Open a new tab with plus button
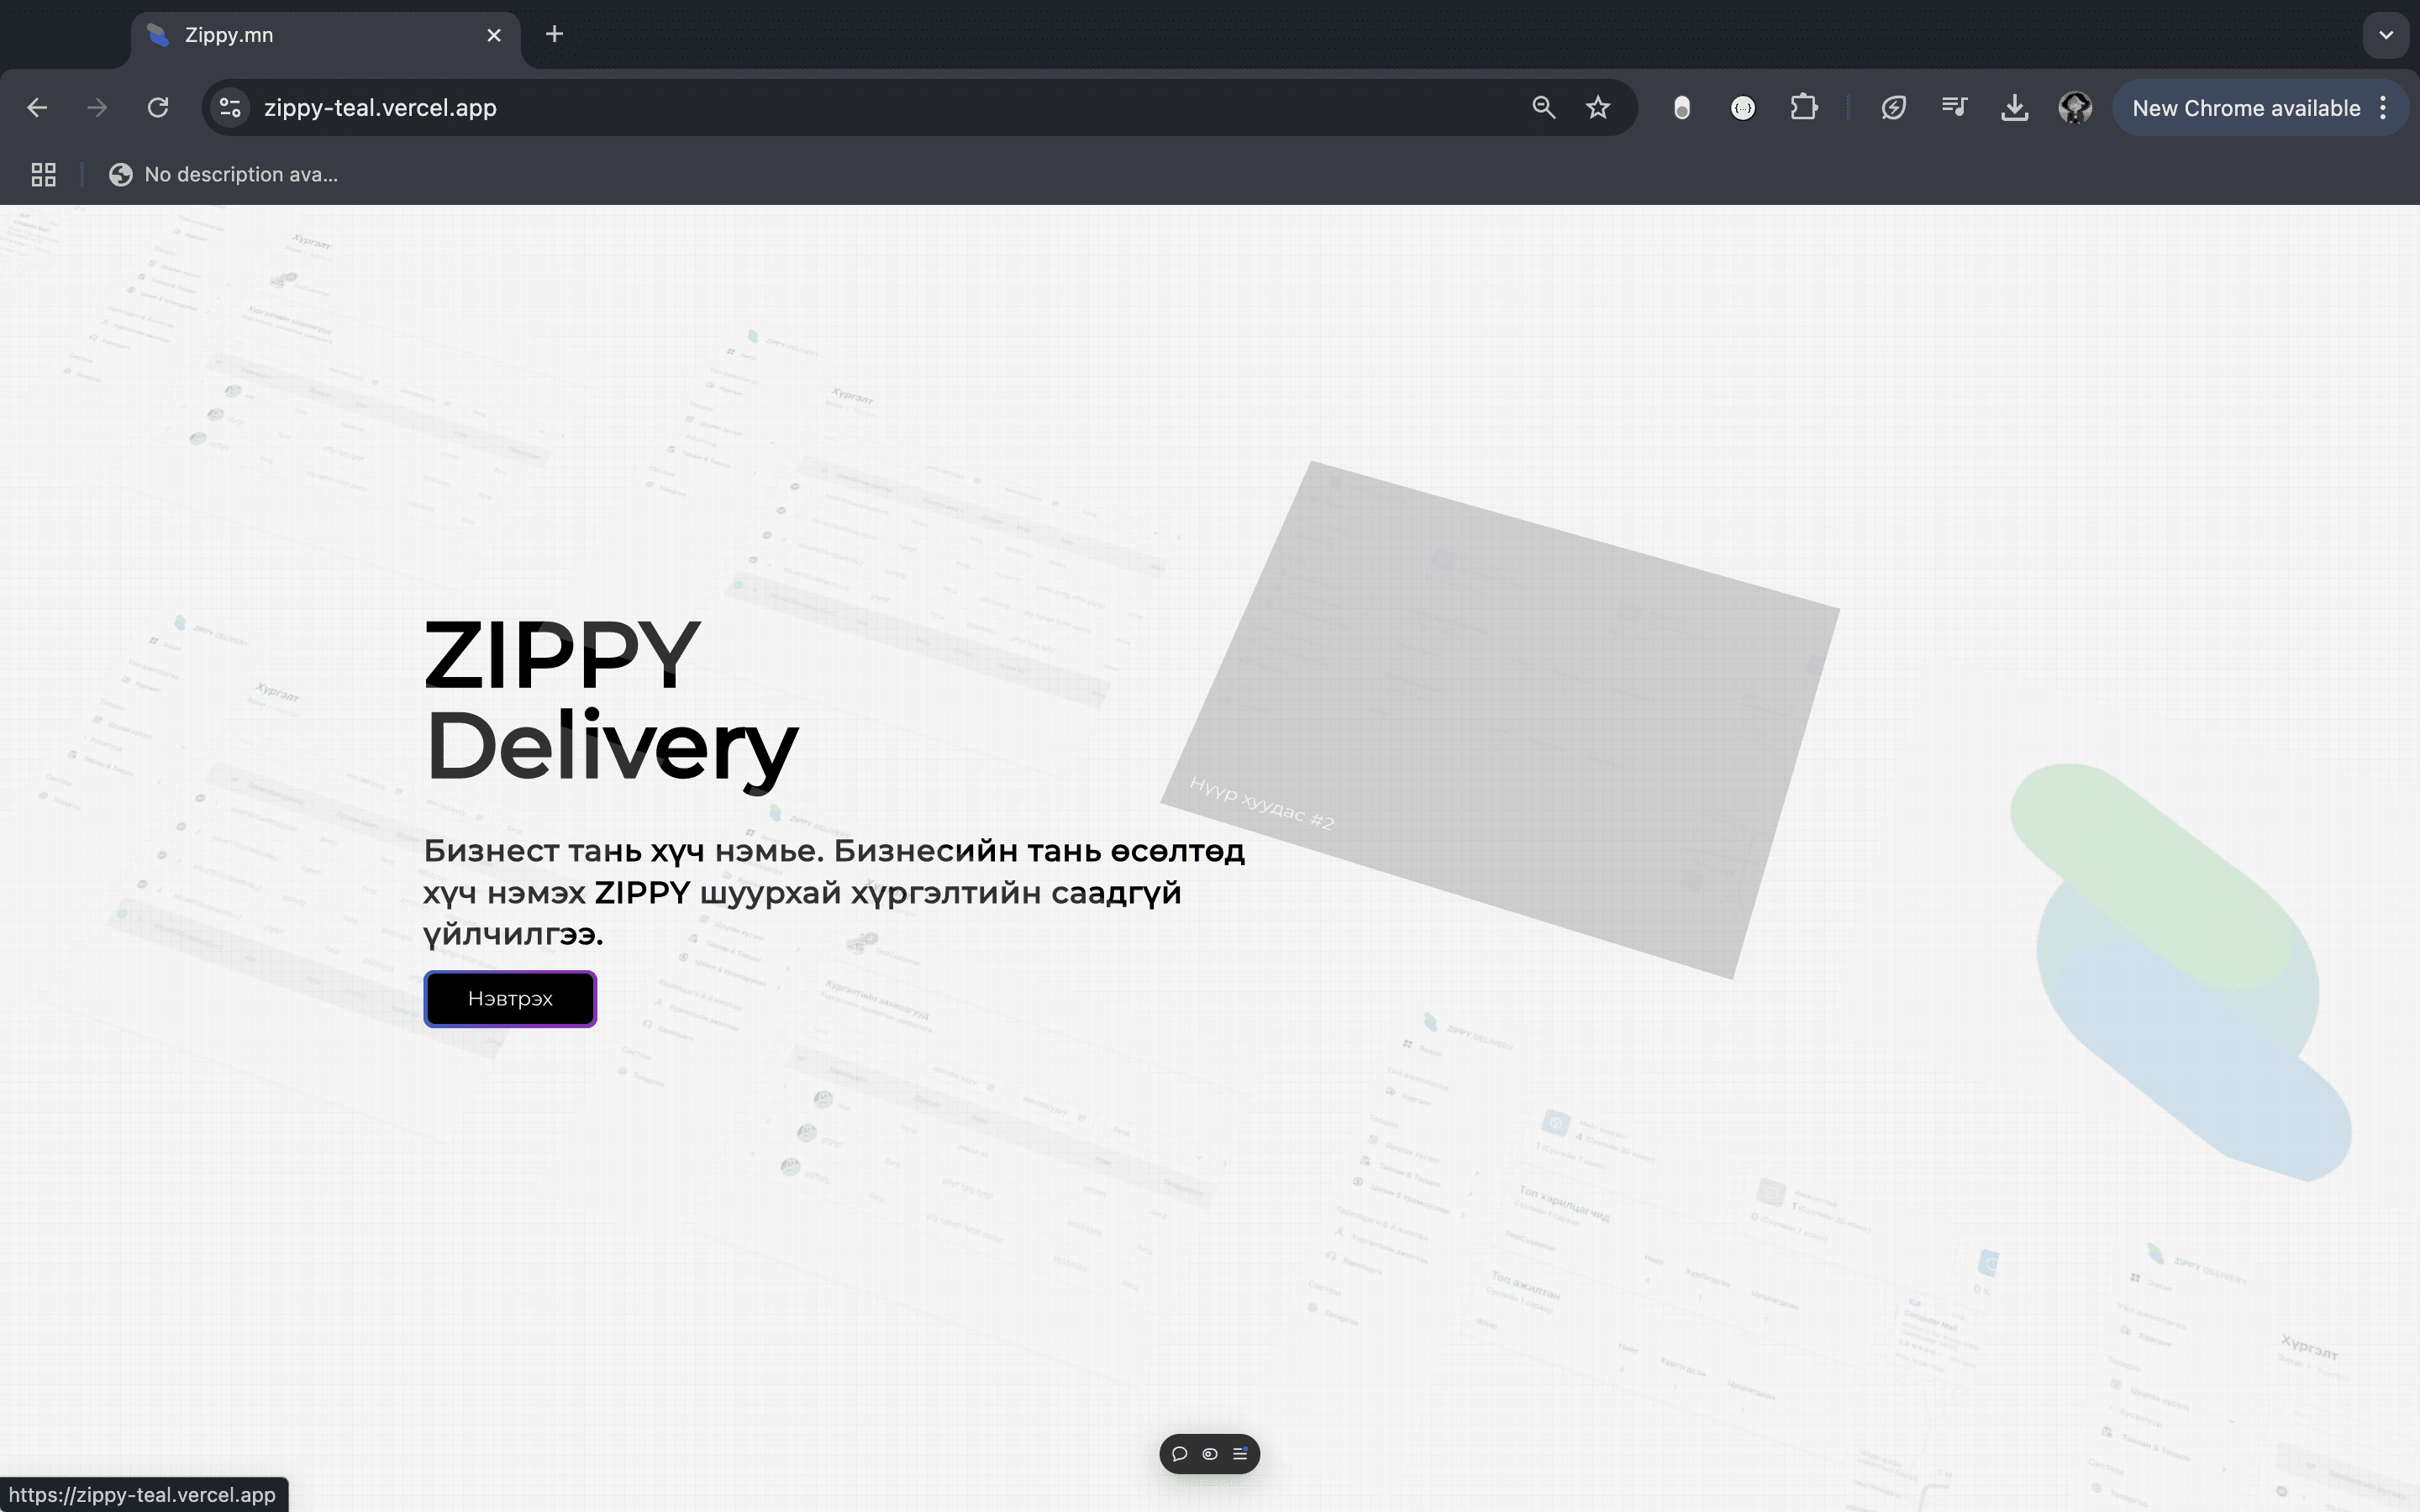This screenshot has height=1512, width=2420. click(554, 35)
